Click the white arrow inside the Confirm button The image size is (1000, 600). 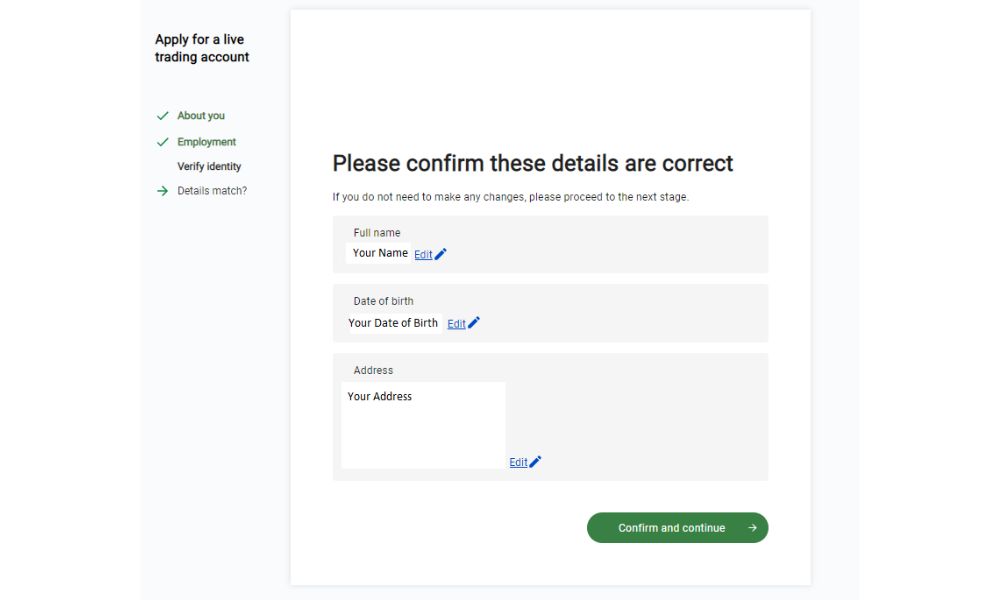[x=752, y=528]
